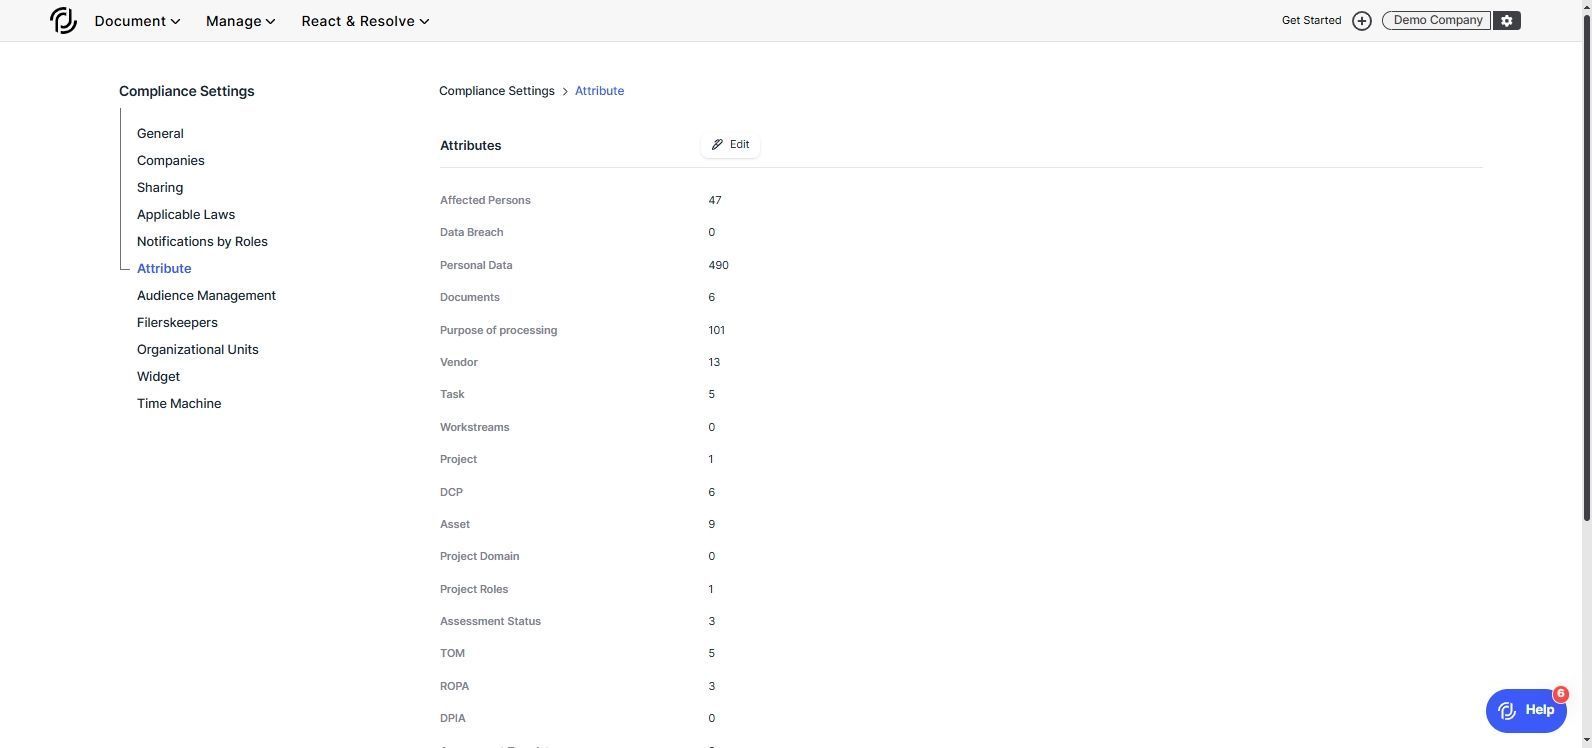1592x748 pixels.
Task: Select Attribute in sidebar
Action: pos(164,269)
